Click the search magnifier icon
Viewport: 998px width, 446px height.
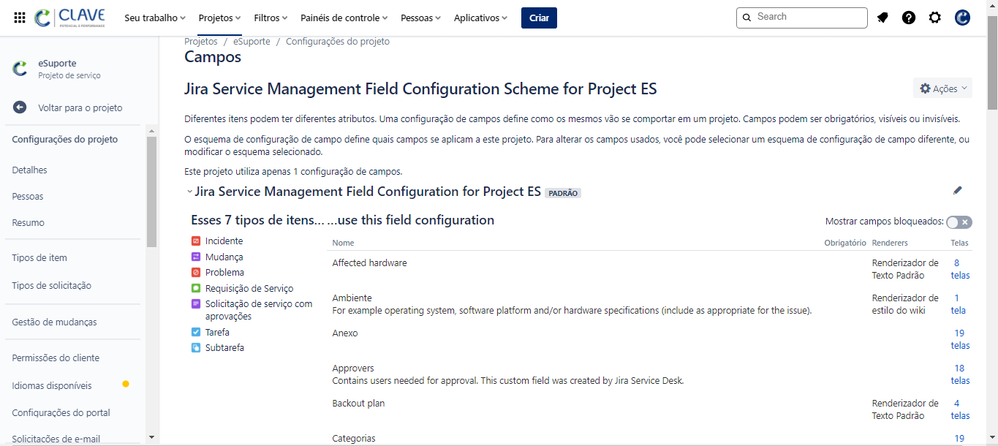(x=747, y=17)
